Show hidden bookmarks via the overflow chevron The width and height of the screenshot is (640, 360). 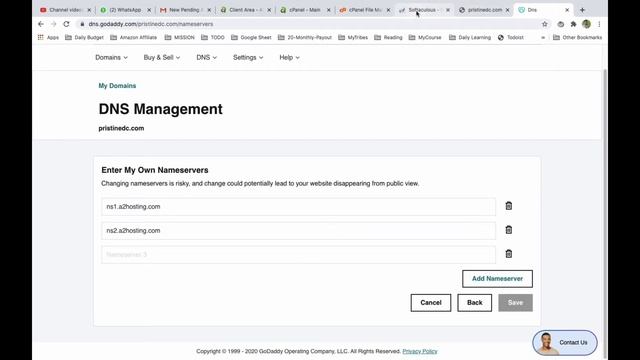[543, 37]
